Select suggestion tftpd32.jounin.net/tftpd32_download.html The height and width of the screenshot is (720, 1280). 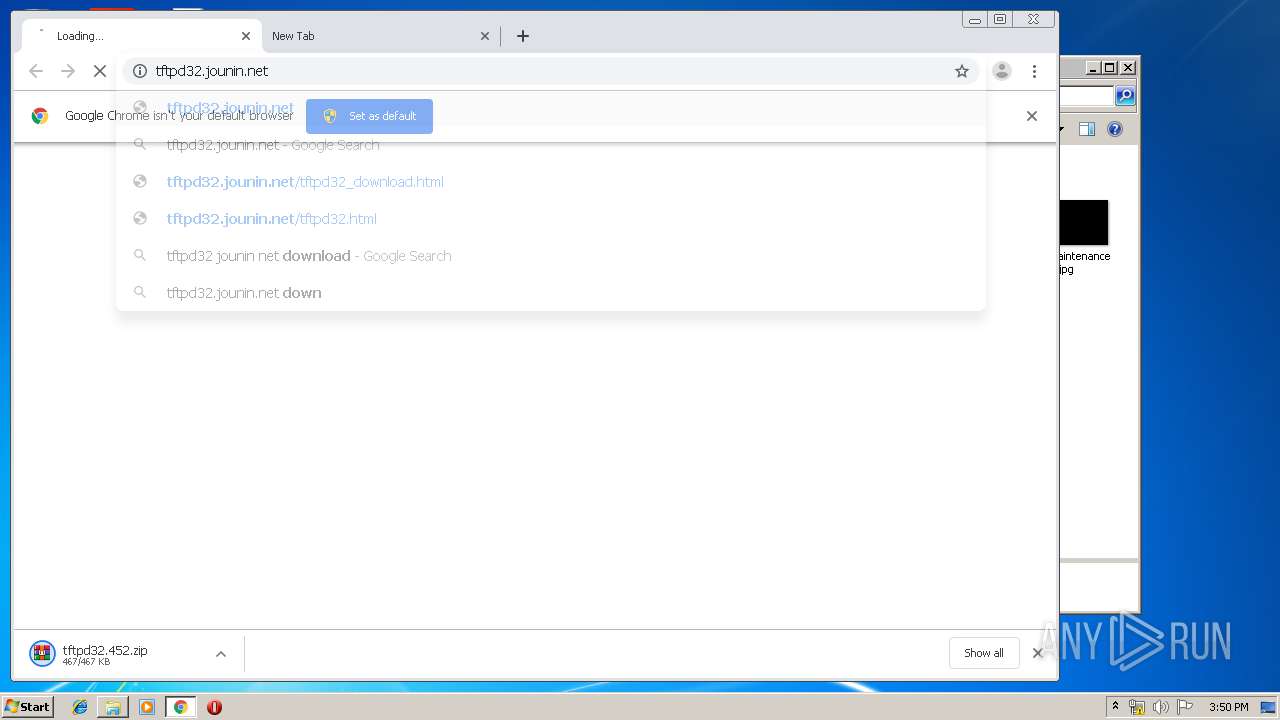551,182
